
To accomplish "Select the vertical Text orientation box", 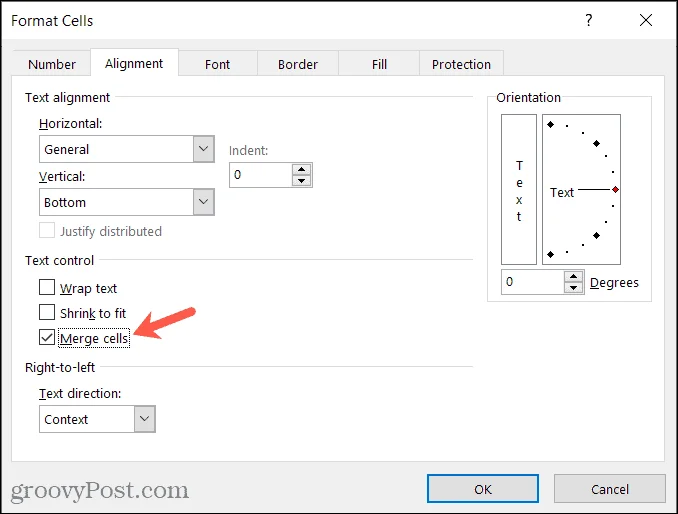I will coord(519,189).
